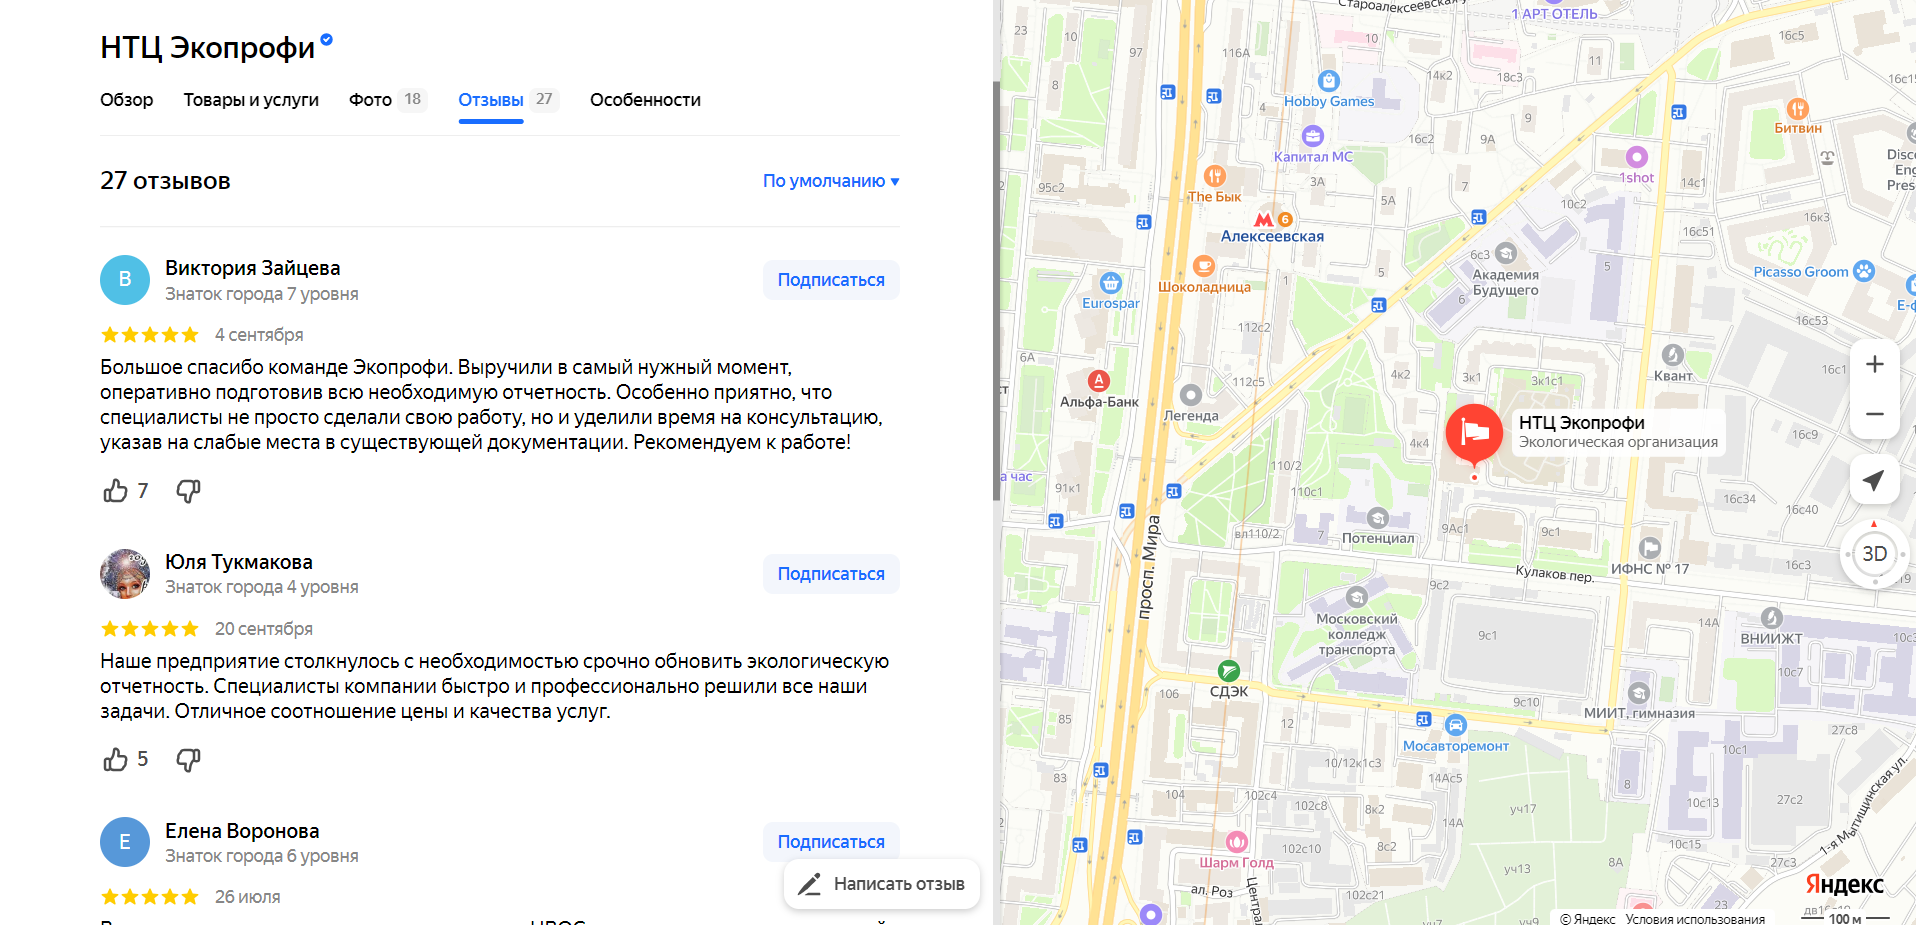Open Юля Тукмакова's profile photo
The image size is (1916, 925).
click(125, 574)
